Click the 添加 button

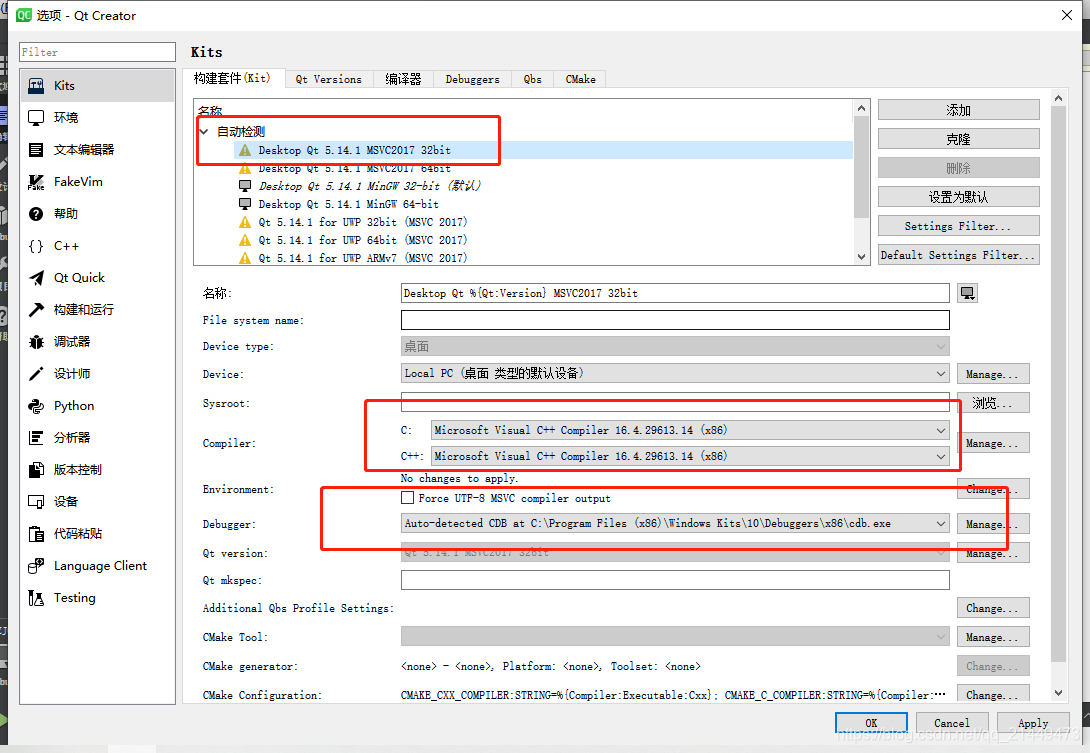(959, 110)
